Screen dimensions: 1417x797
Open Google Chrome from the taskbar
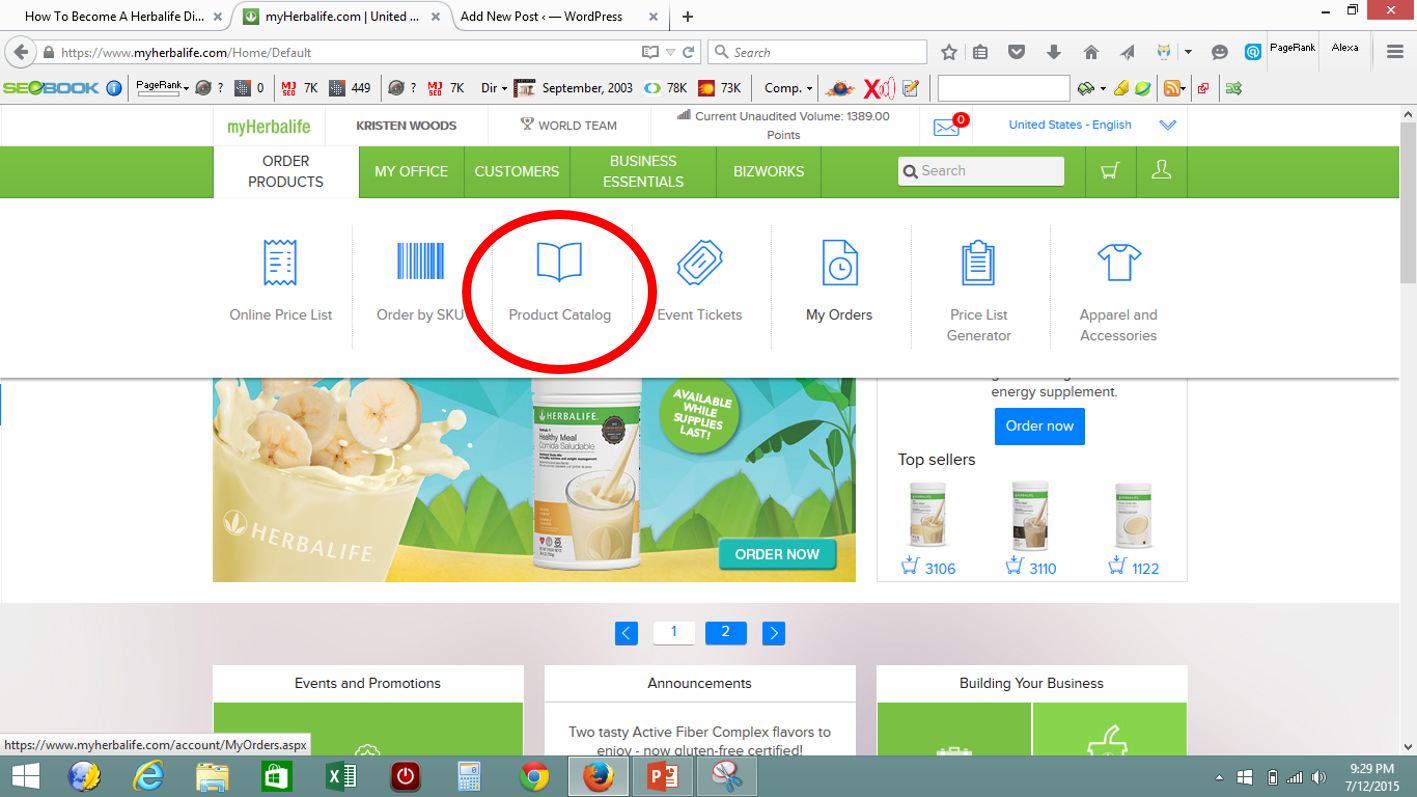[x=534, y=777]
